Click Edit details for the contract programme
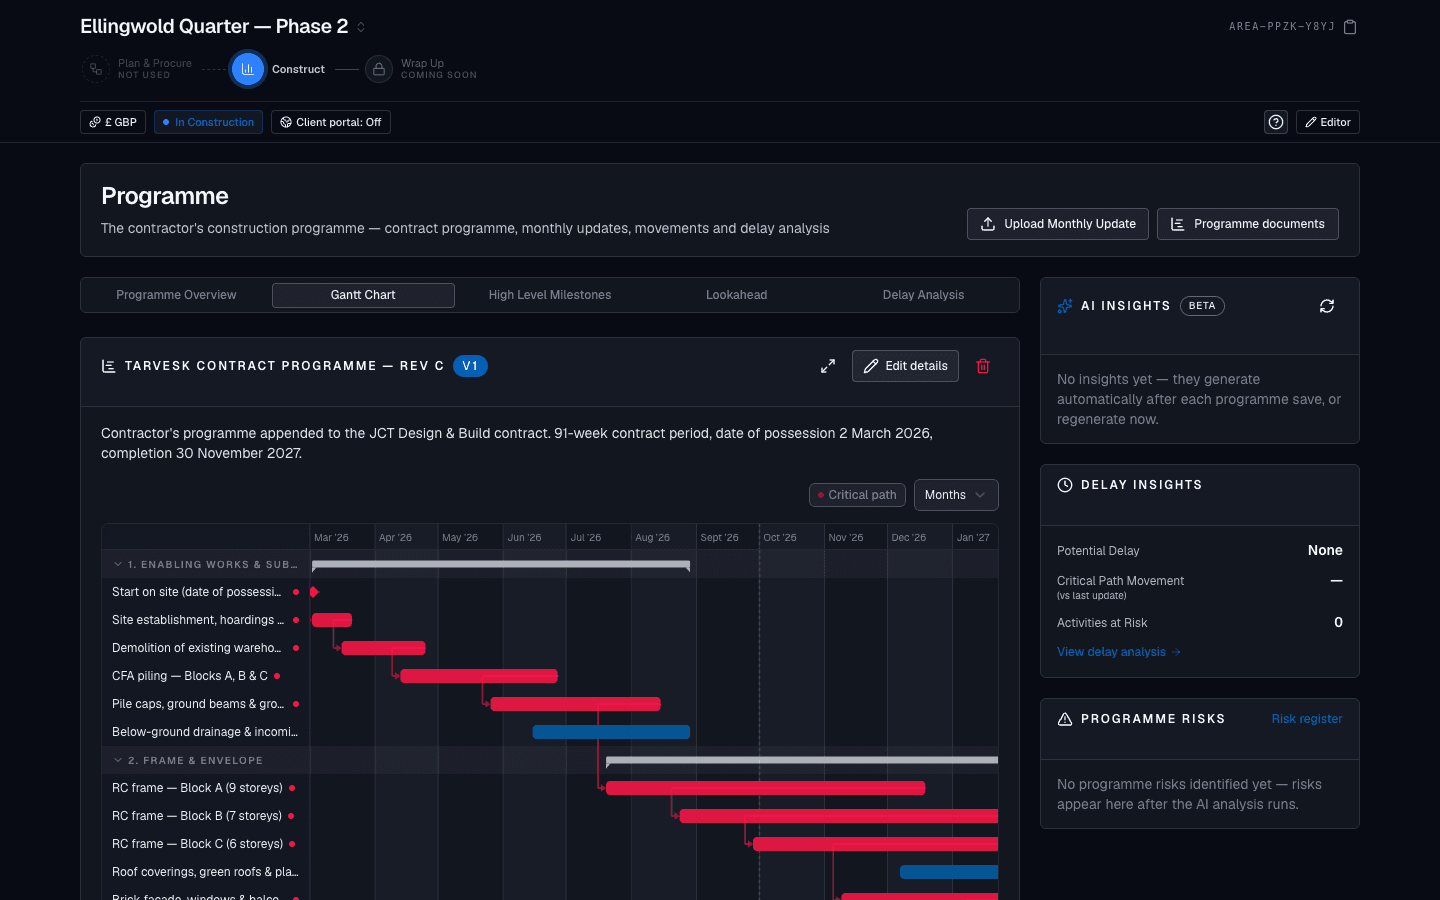Viewport: 1440px width, 900px height. 905,366
